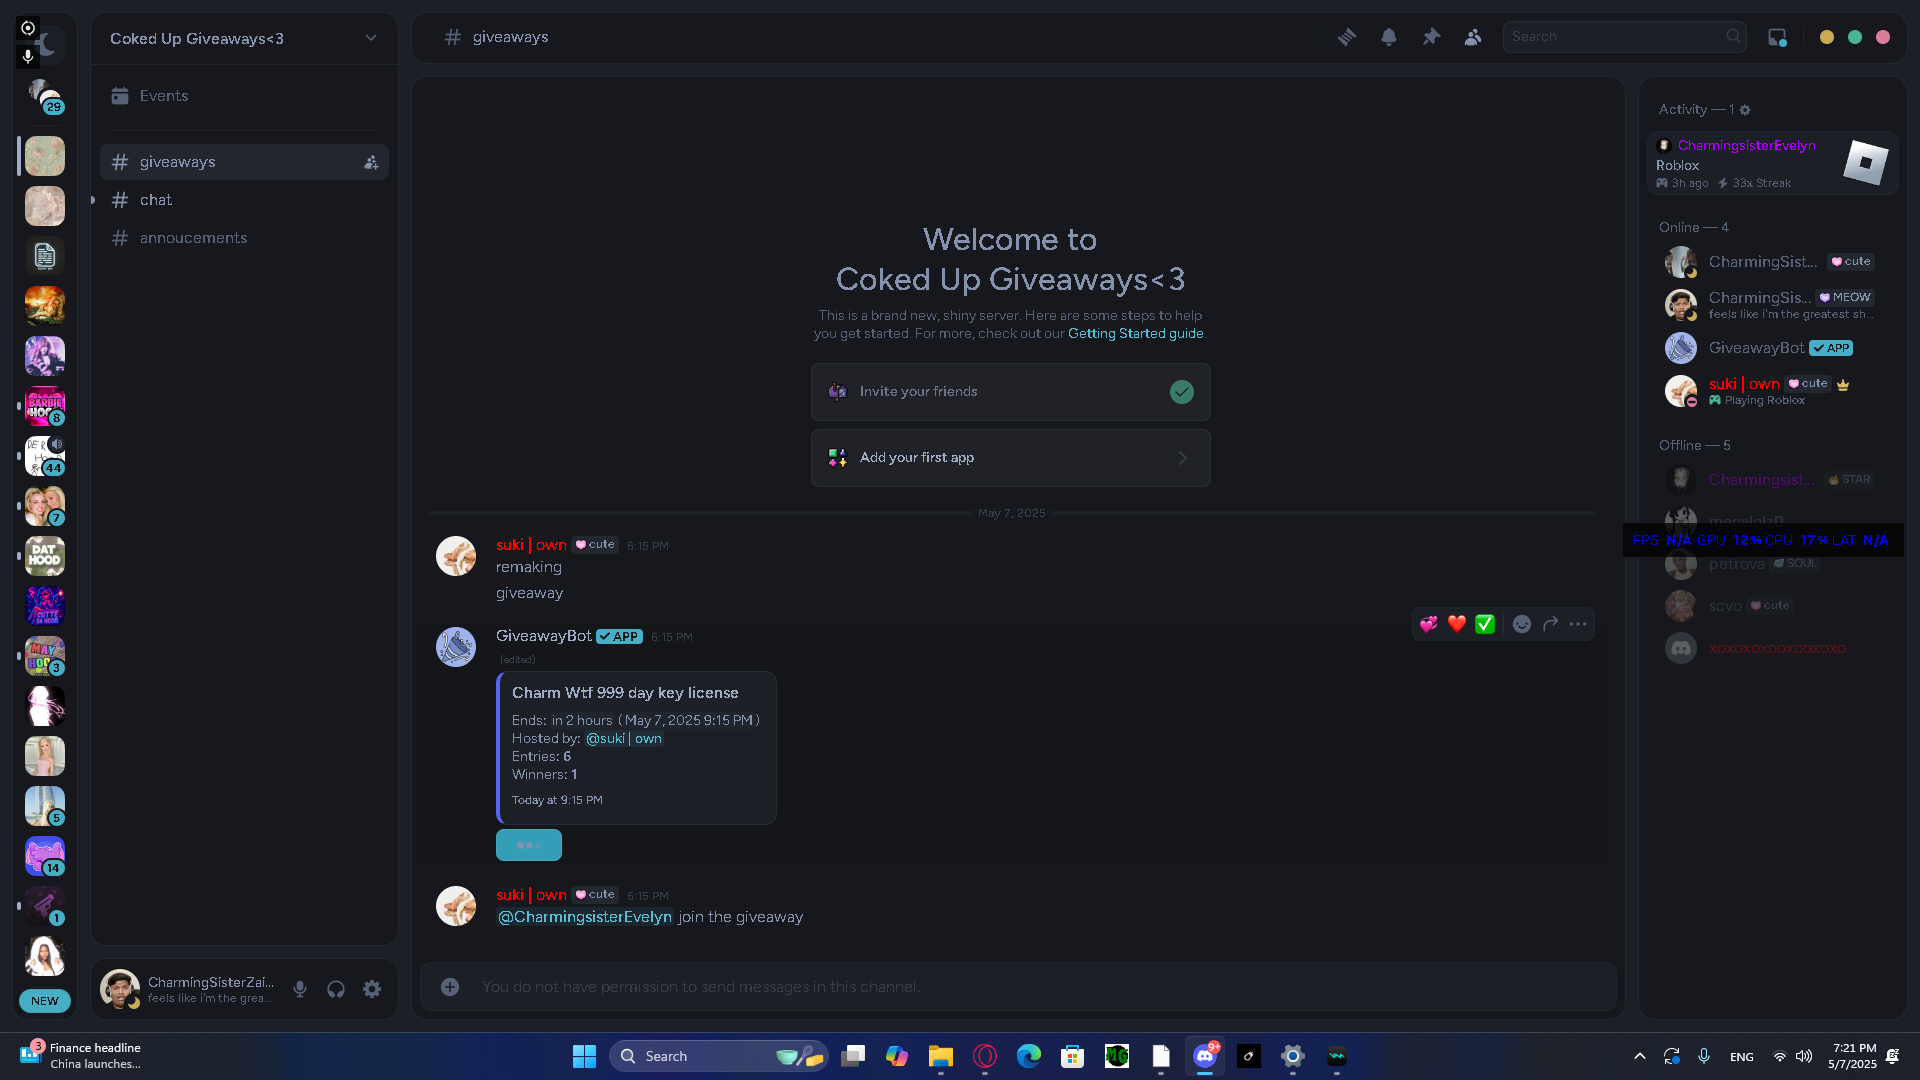Click the forward message arrow icon
This screenshot has height=1080, width=1920.
pyautogui.click(x=1550, y=624)
